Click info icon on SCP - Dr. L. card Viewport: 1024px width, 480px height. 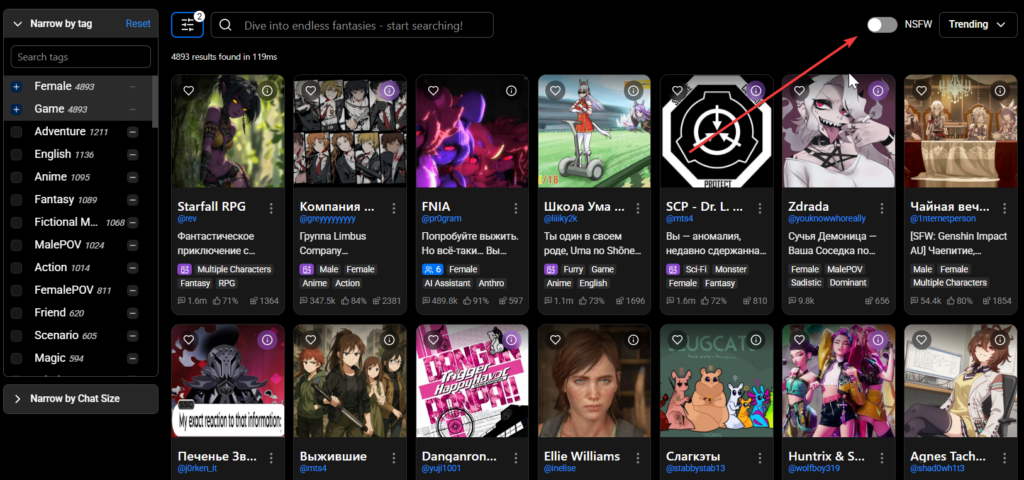pos(756,90)
